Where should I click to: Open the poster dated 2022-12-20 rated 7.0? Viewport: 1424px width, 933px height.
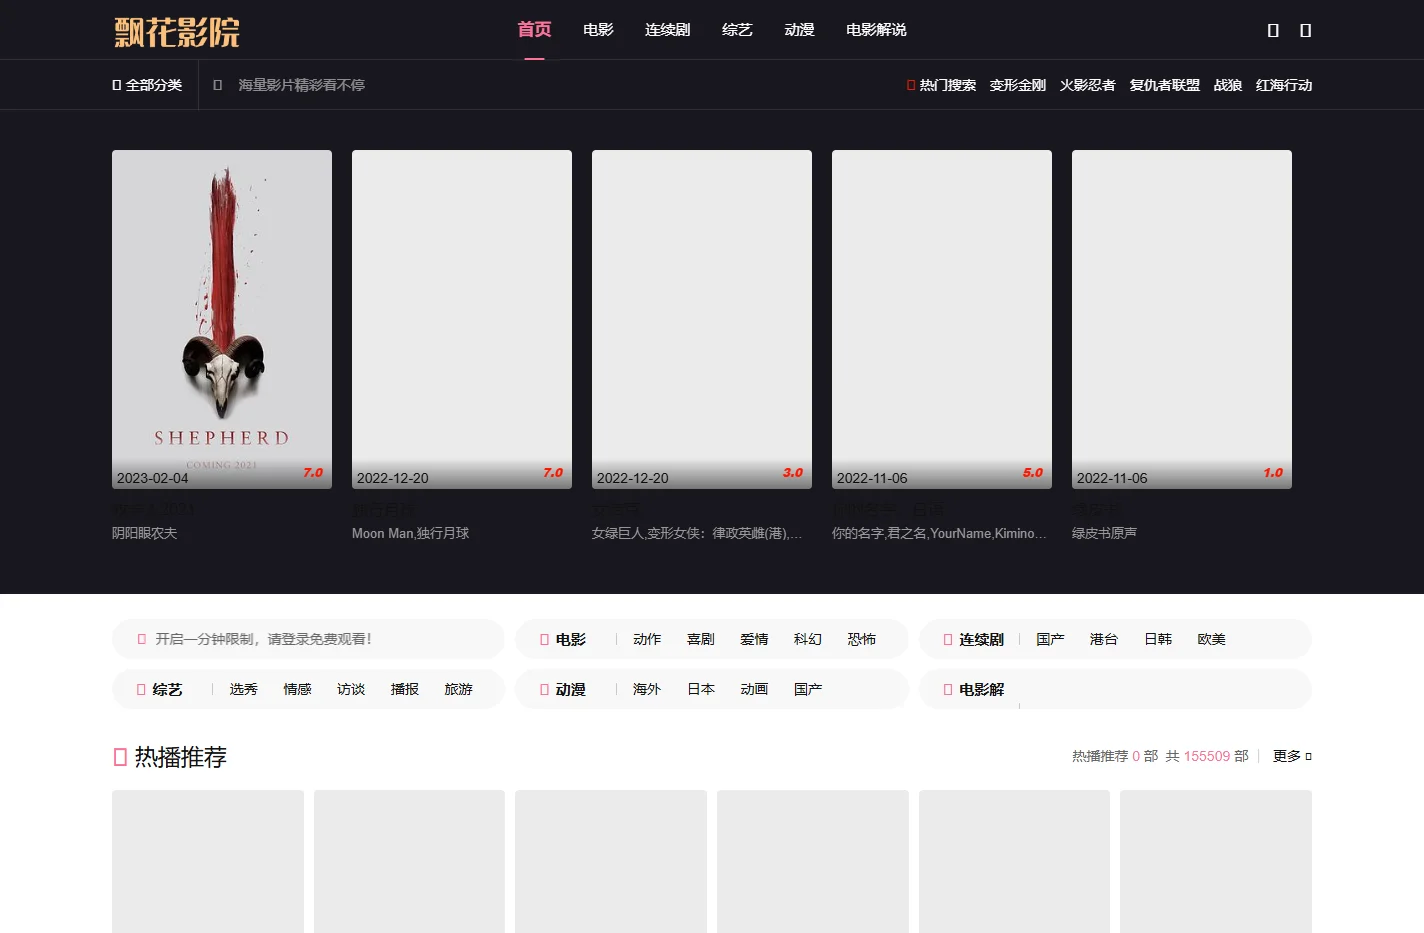[x=462, y=319]
